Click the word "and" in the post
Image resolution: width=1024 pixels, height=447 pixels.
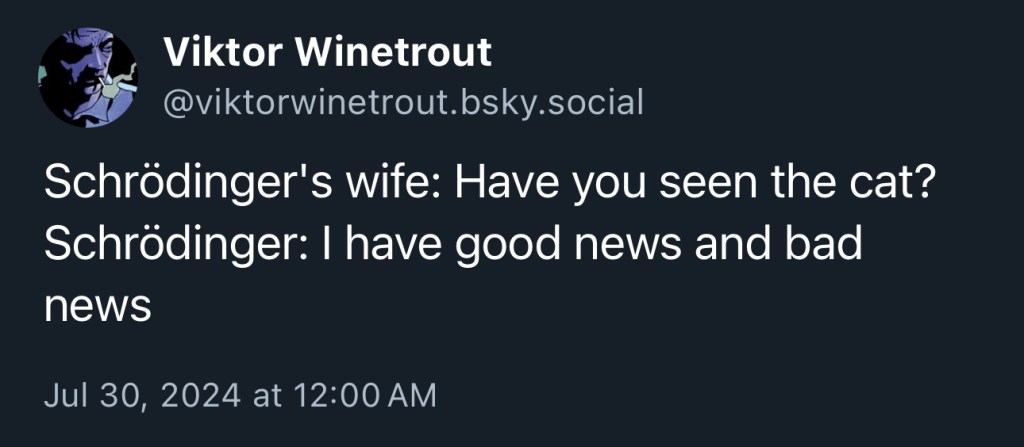(x=734, y=245)
